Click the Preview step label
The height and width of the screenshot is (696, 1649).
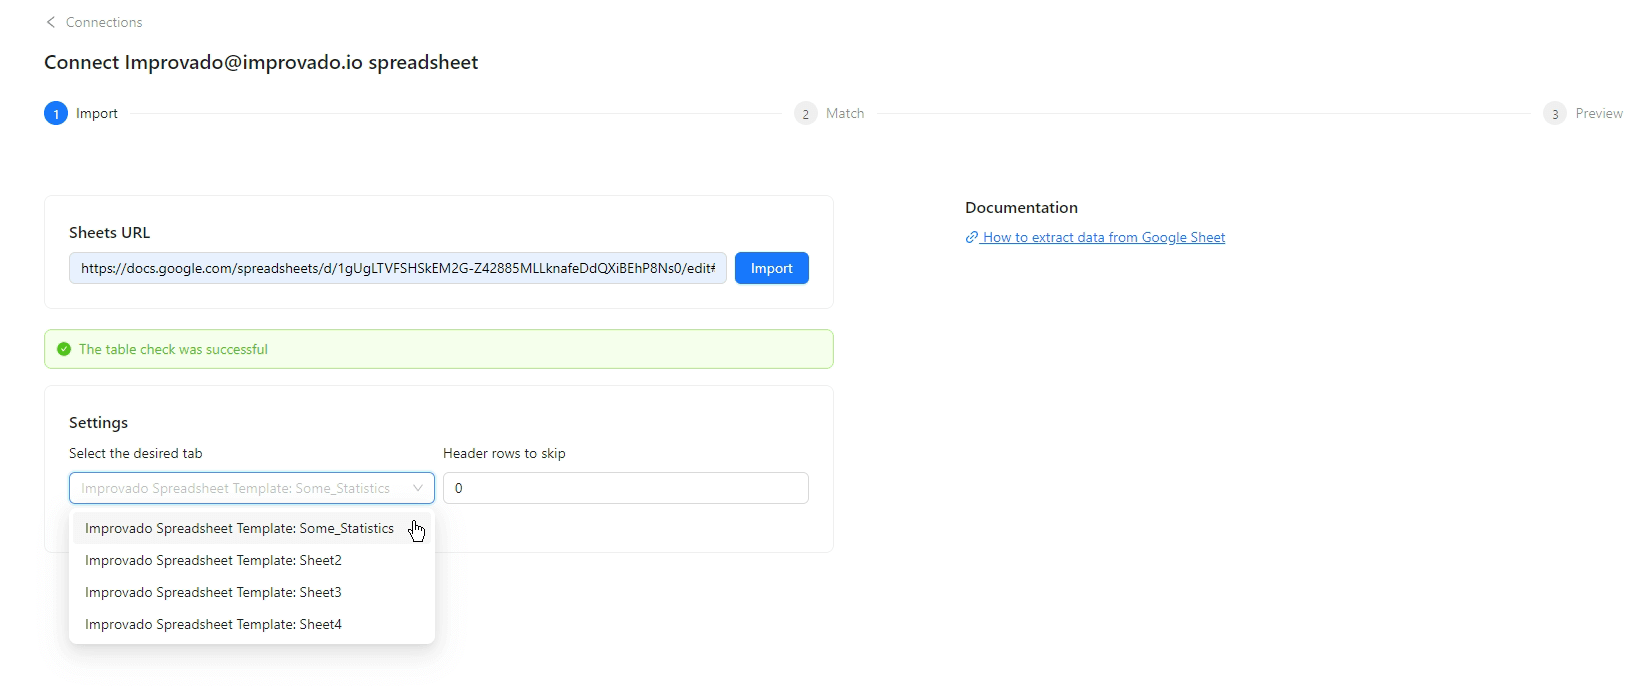[x=1599, y=113]
